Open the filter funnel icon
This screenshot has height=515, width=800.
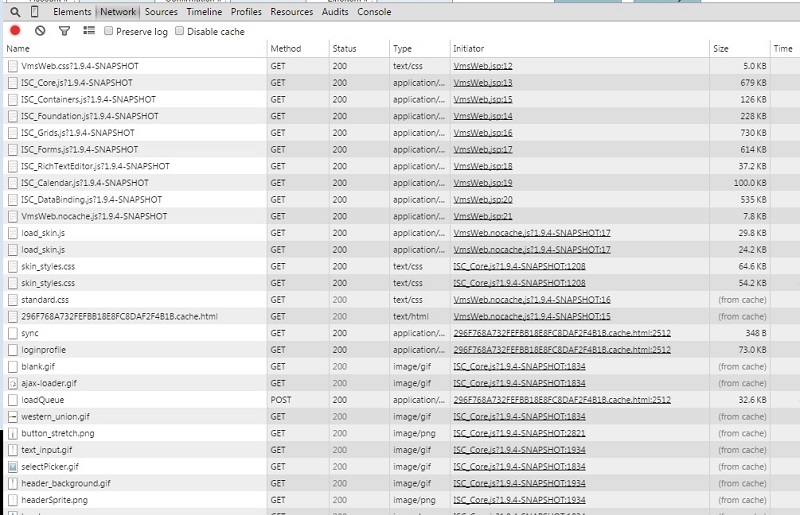(x=64, y=31)
